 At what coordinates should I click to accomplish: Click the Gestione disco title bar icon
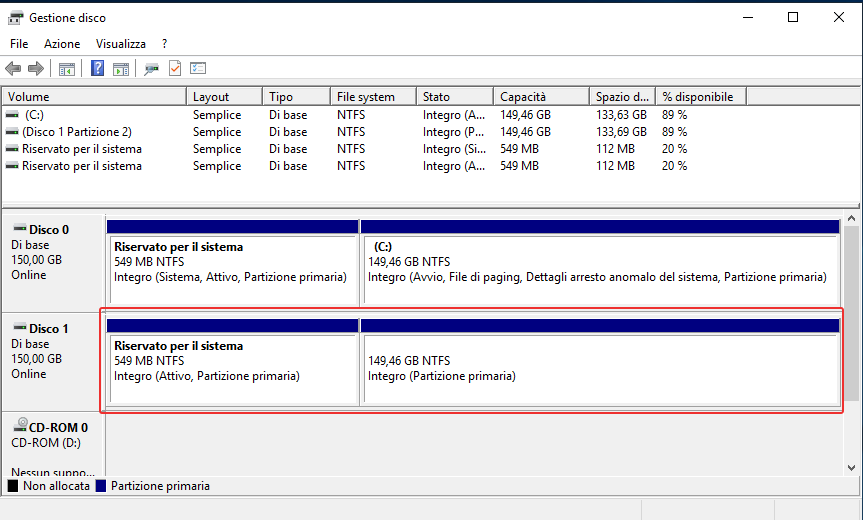pyautogui.click(x=15, y=18)
